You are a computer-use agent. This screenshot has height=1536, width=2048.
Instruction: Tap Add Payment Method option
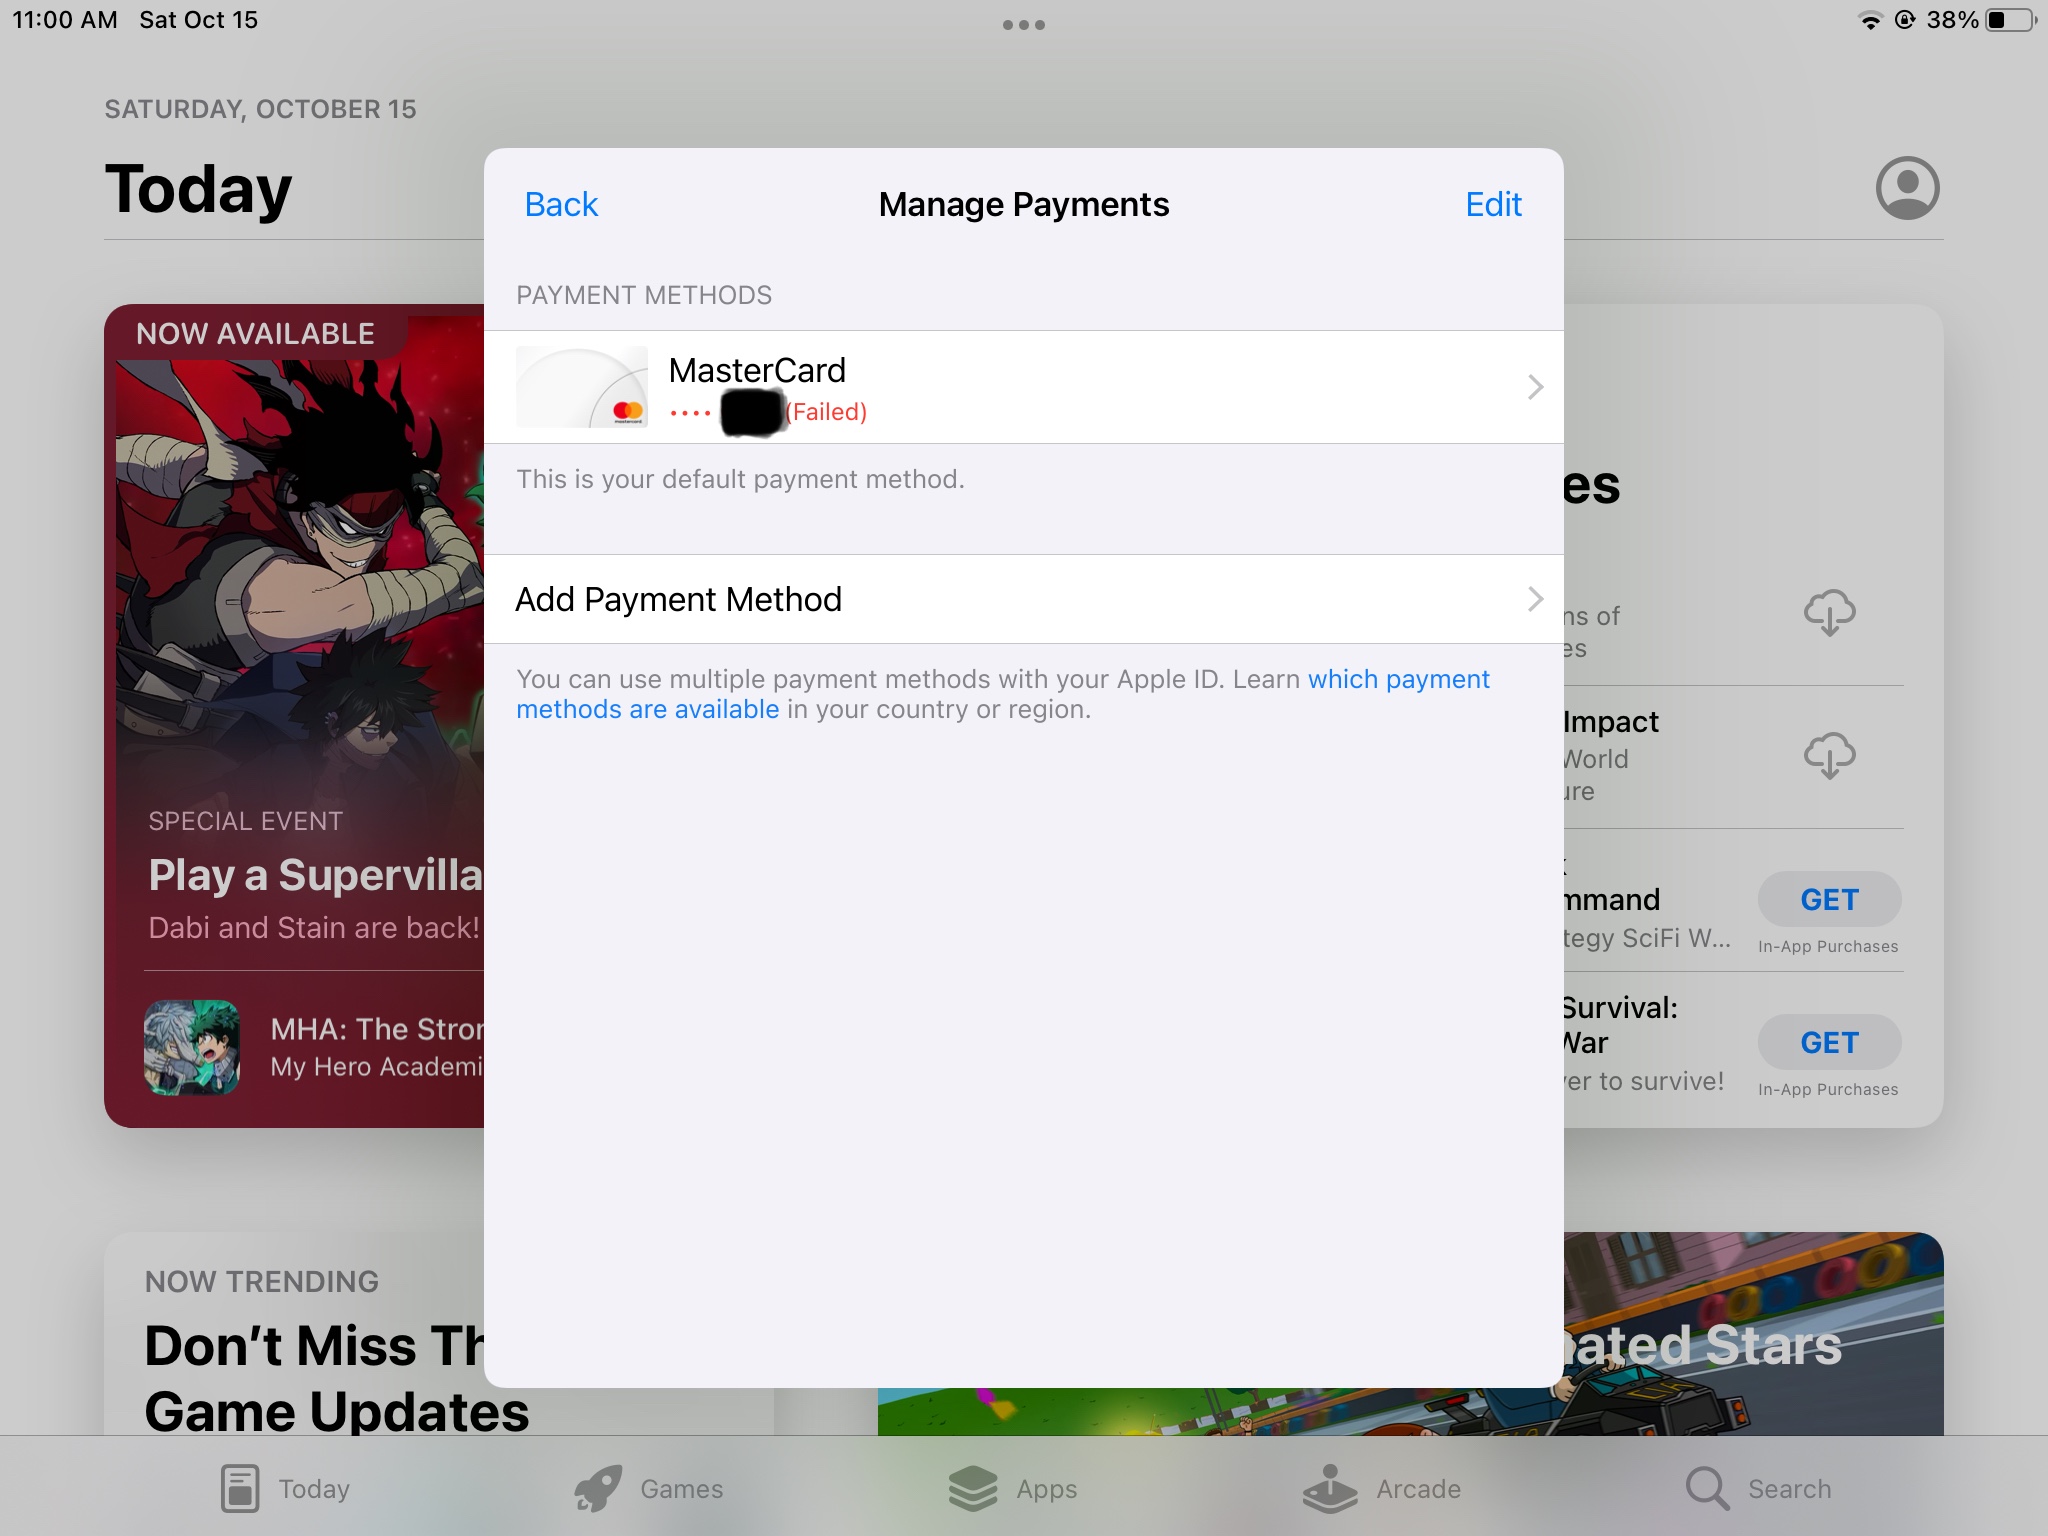pos(1024,599)
